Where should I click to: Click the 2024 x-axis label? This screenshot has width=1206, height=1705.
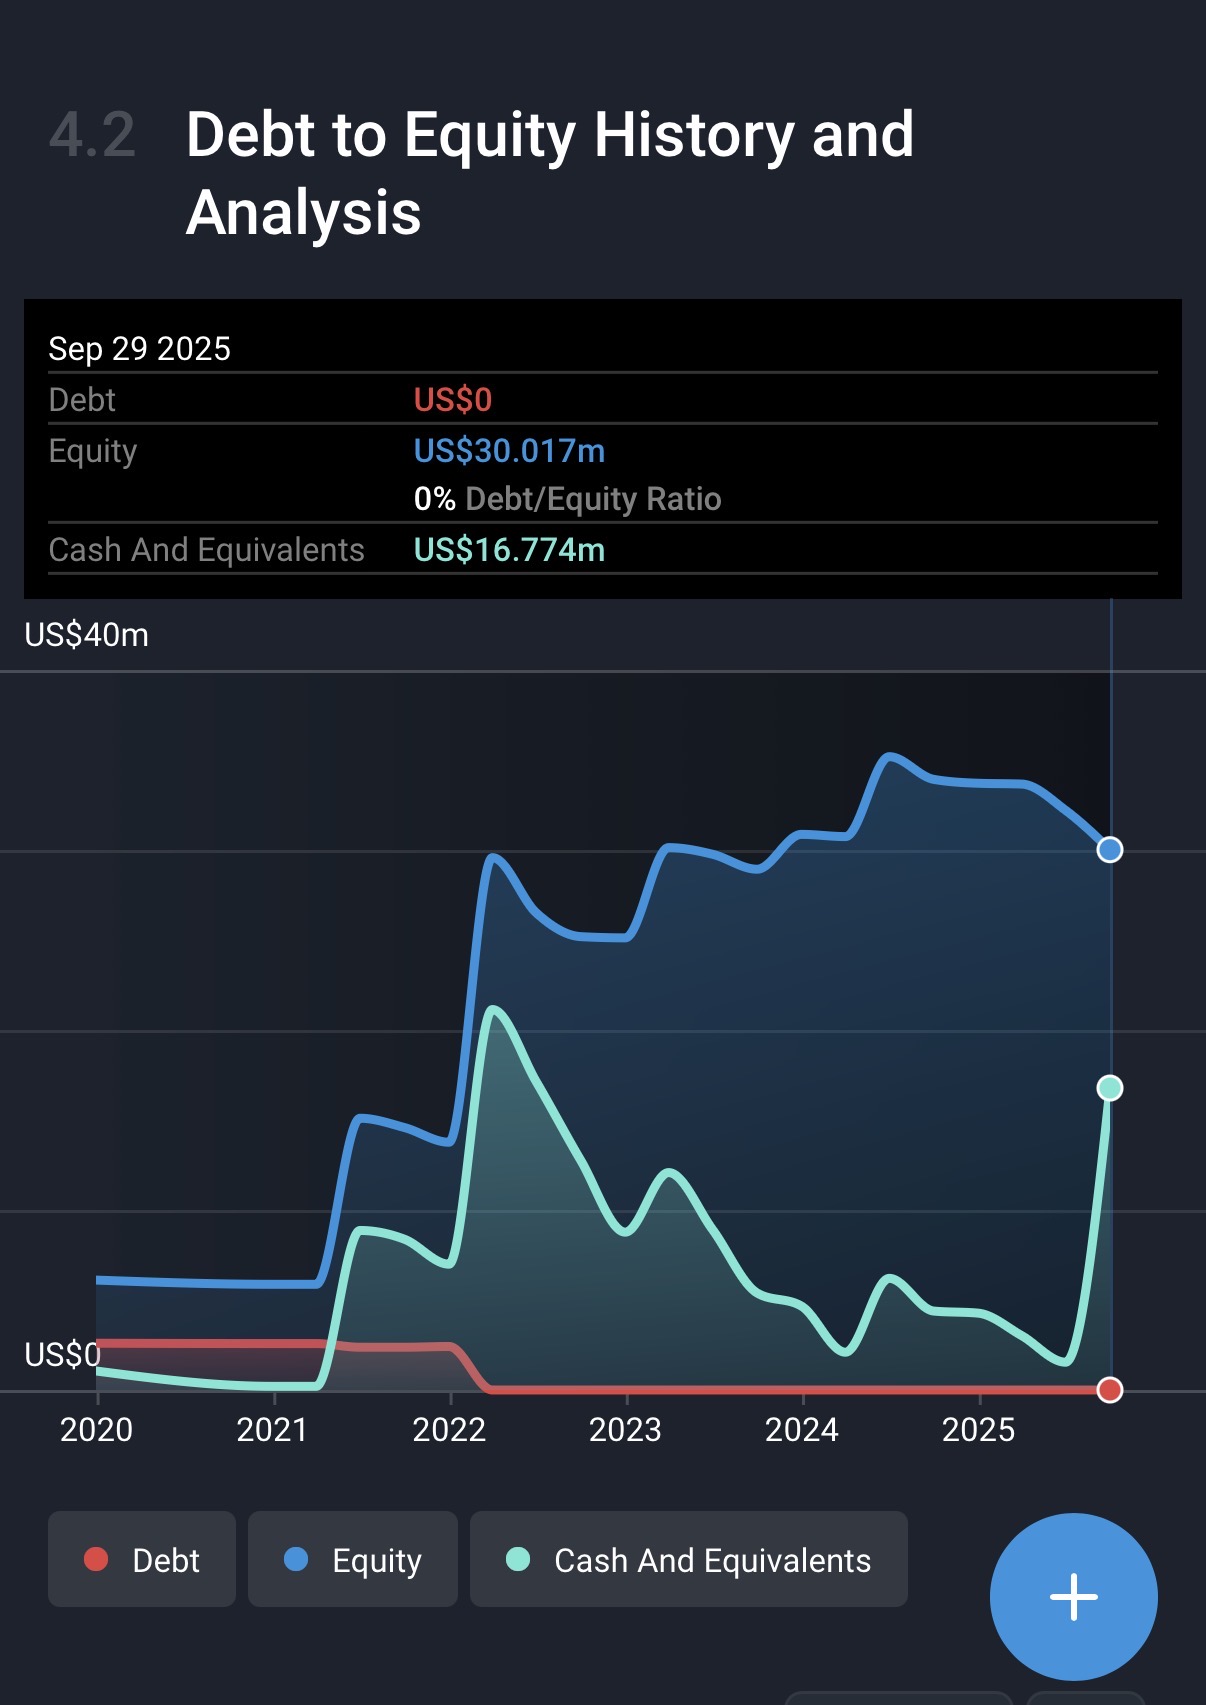[801, 1430]
